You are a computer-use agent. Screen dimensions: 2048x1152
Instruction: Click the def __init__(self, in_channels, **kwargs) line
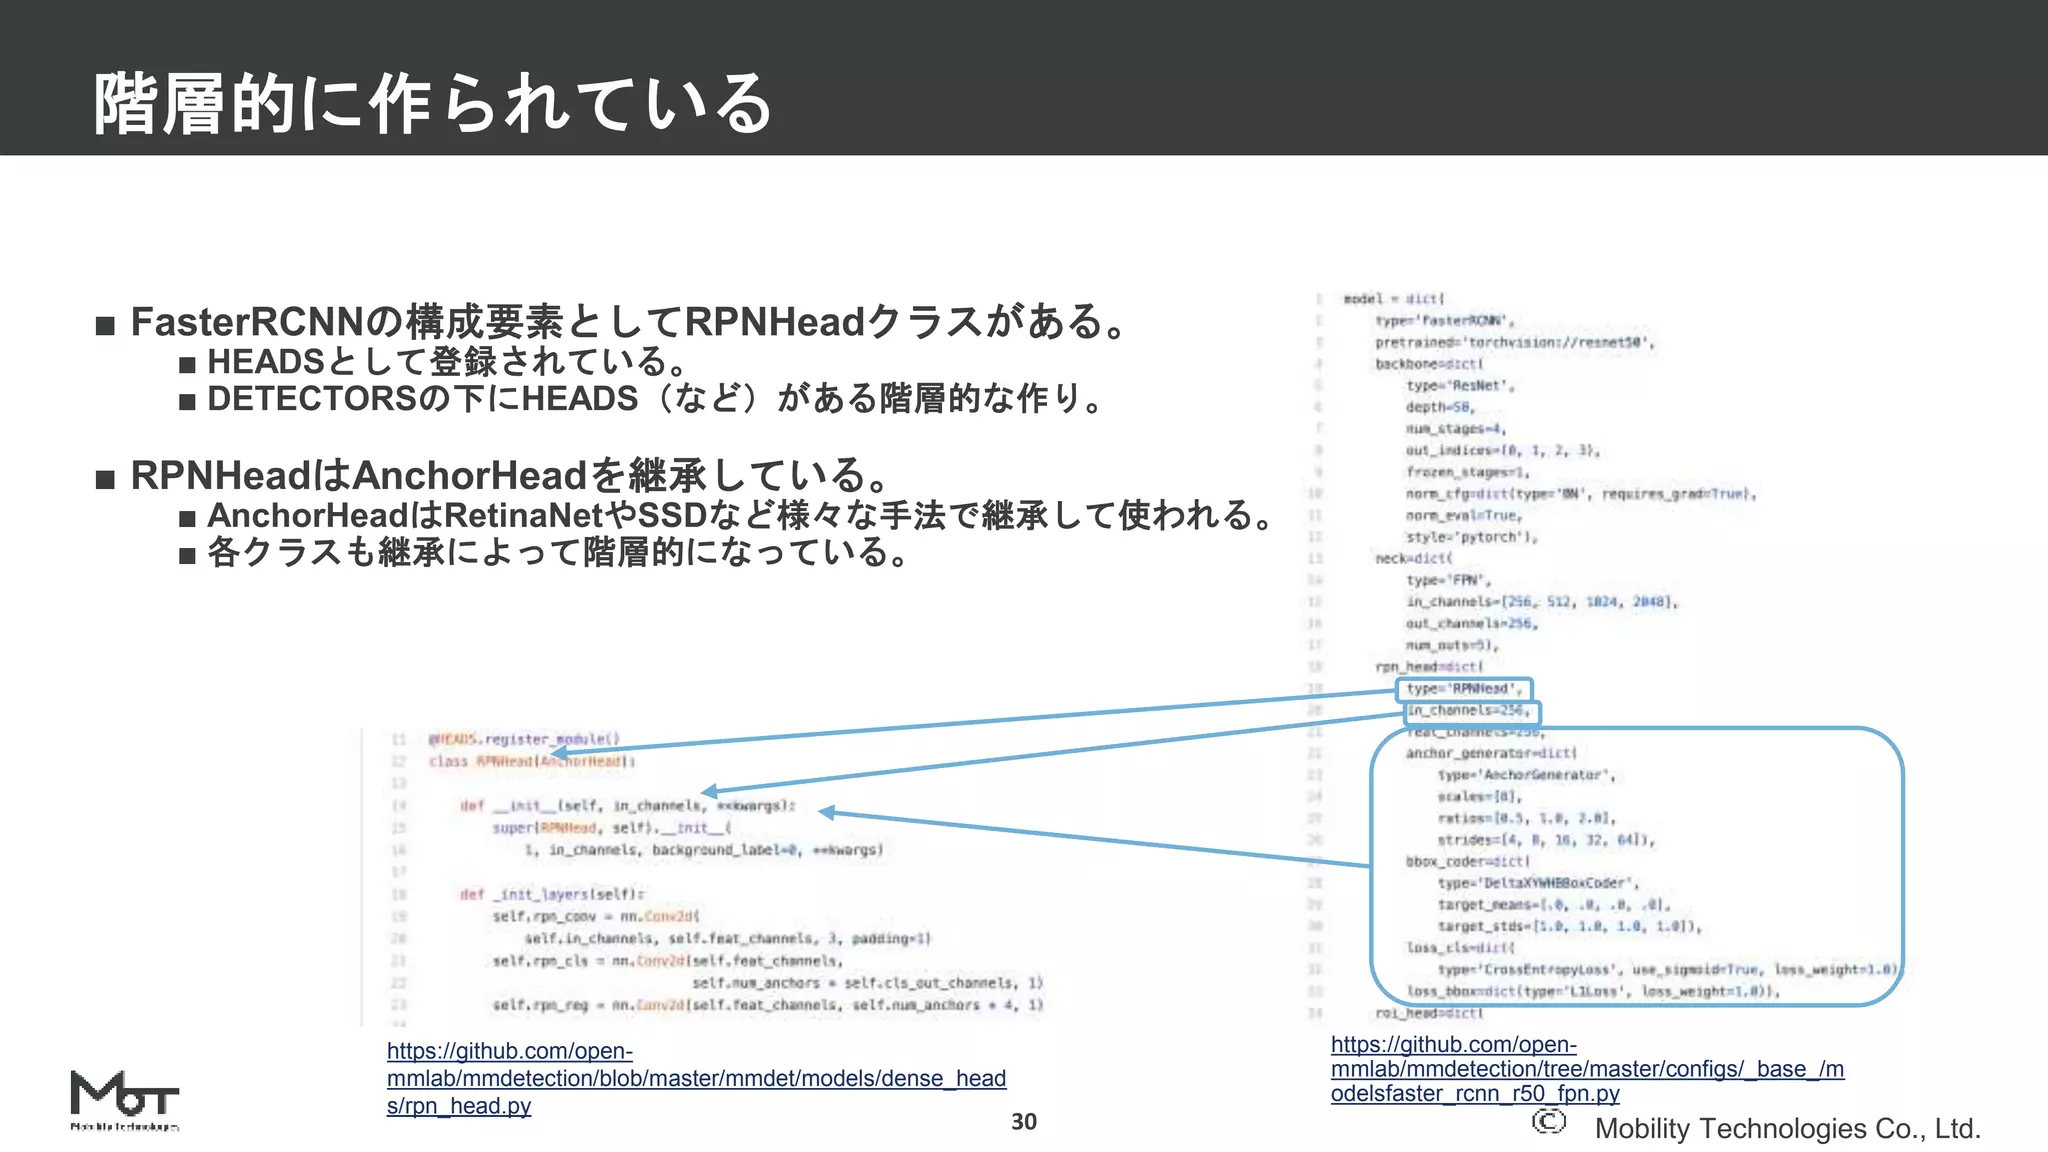click(x=628, y=806)
